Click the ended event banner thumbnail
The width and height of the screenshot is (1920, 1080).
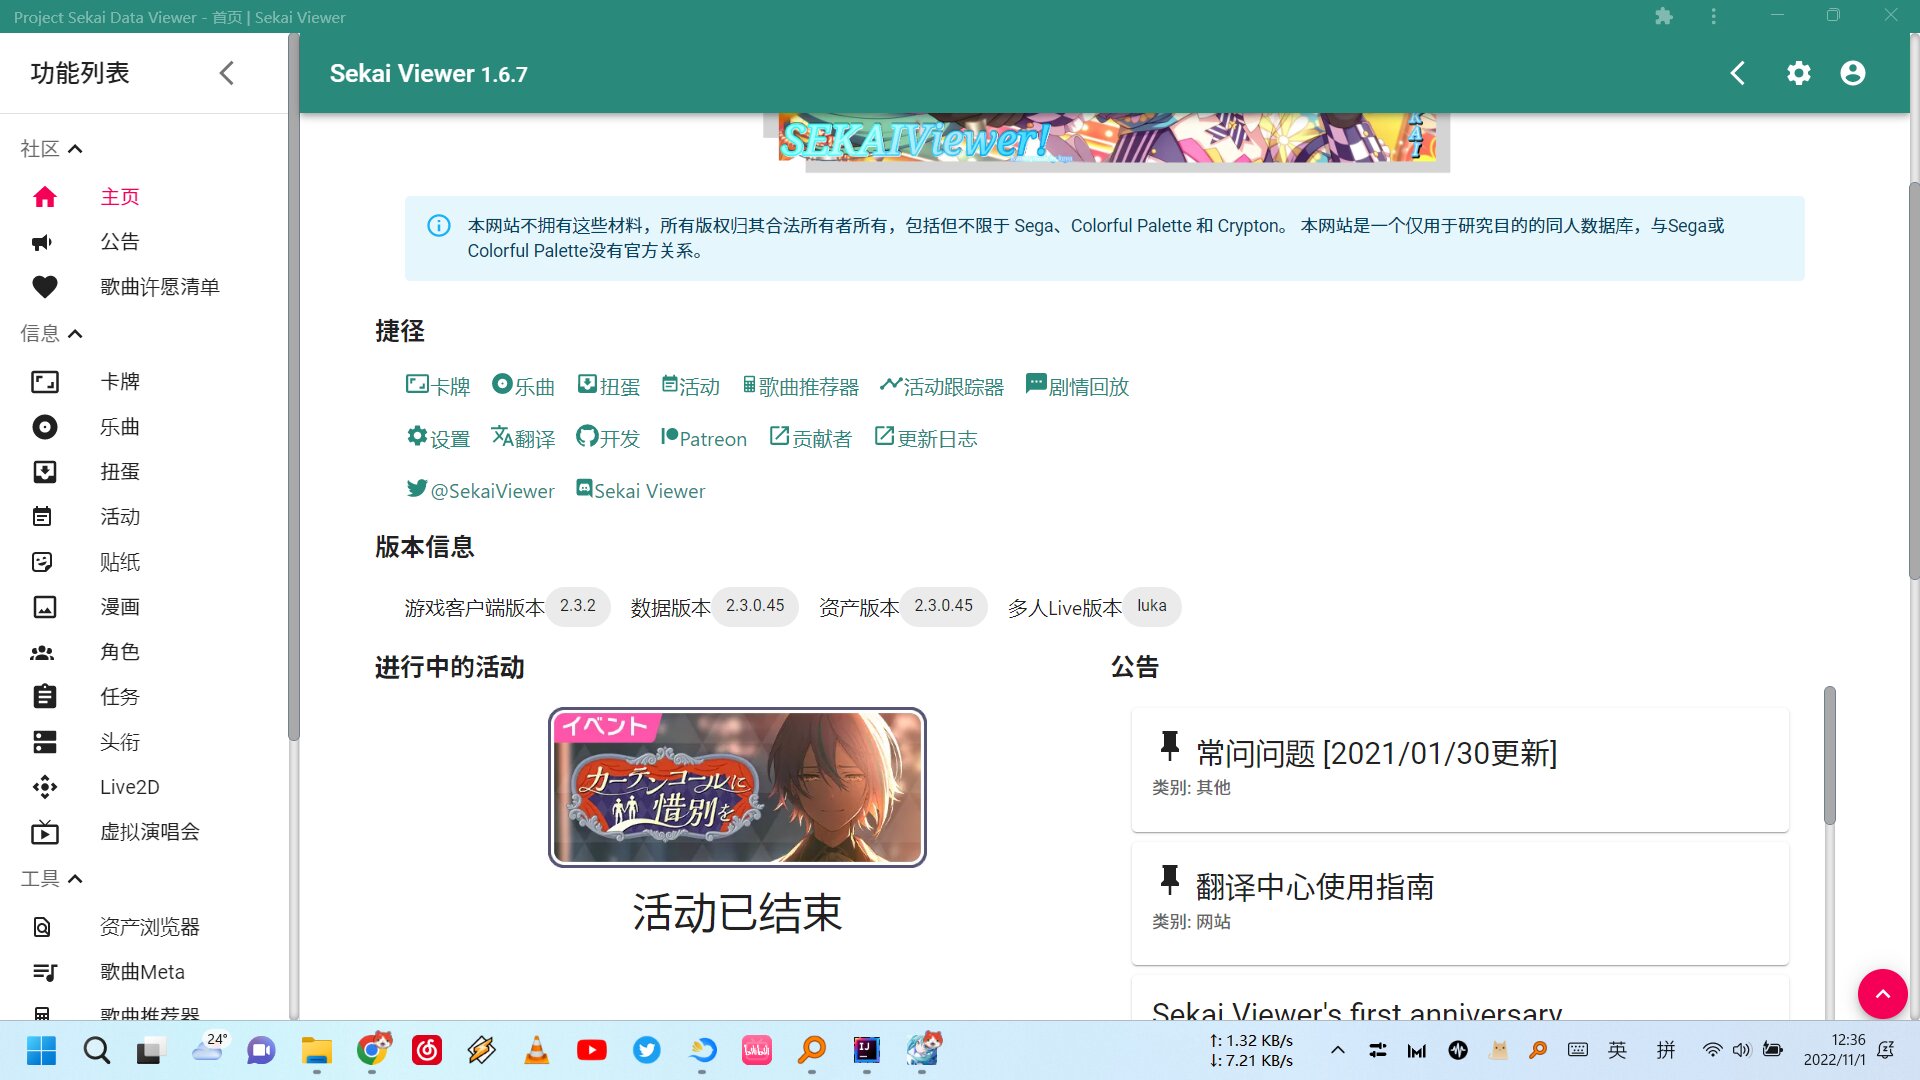737,786
